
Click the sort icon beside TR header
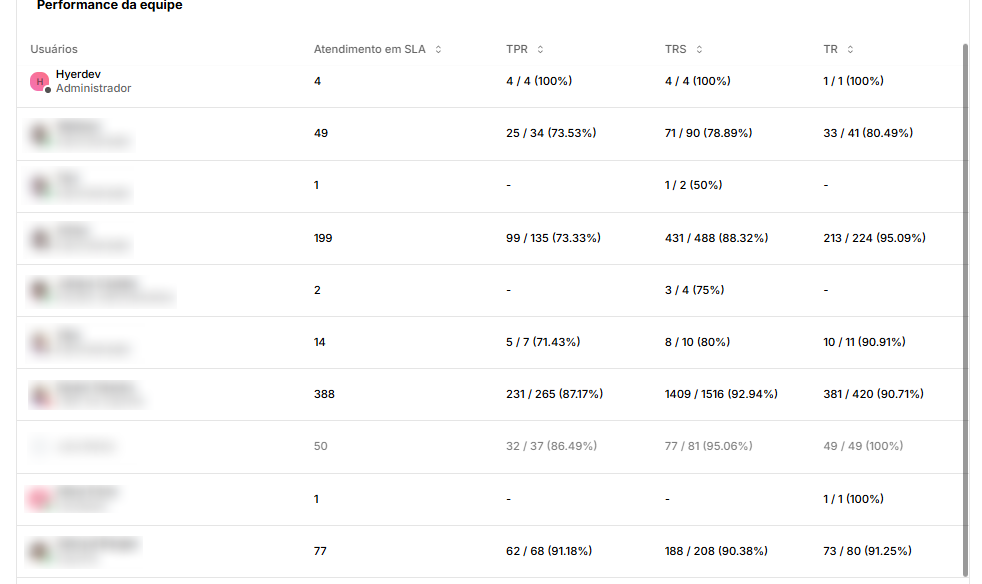[x=850, y=49]
